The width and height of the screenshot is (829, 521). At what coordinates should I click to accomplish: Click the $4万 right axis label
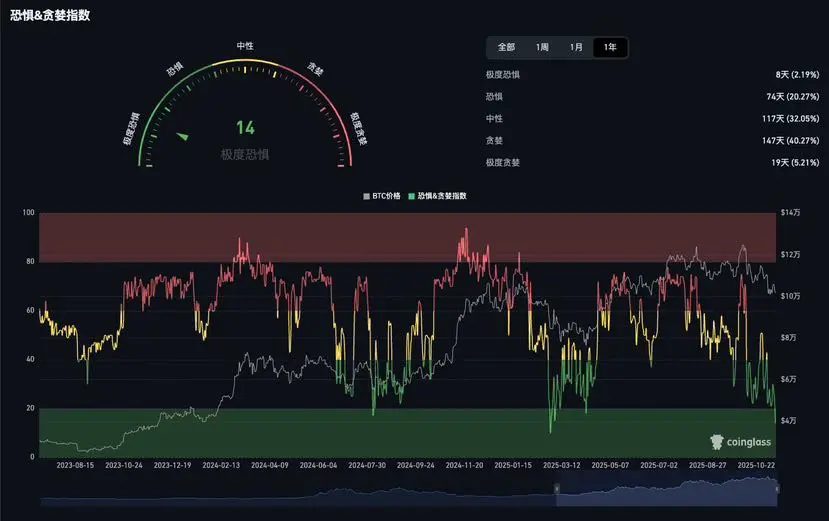click(x=788, y=421)
